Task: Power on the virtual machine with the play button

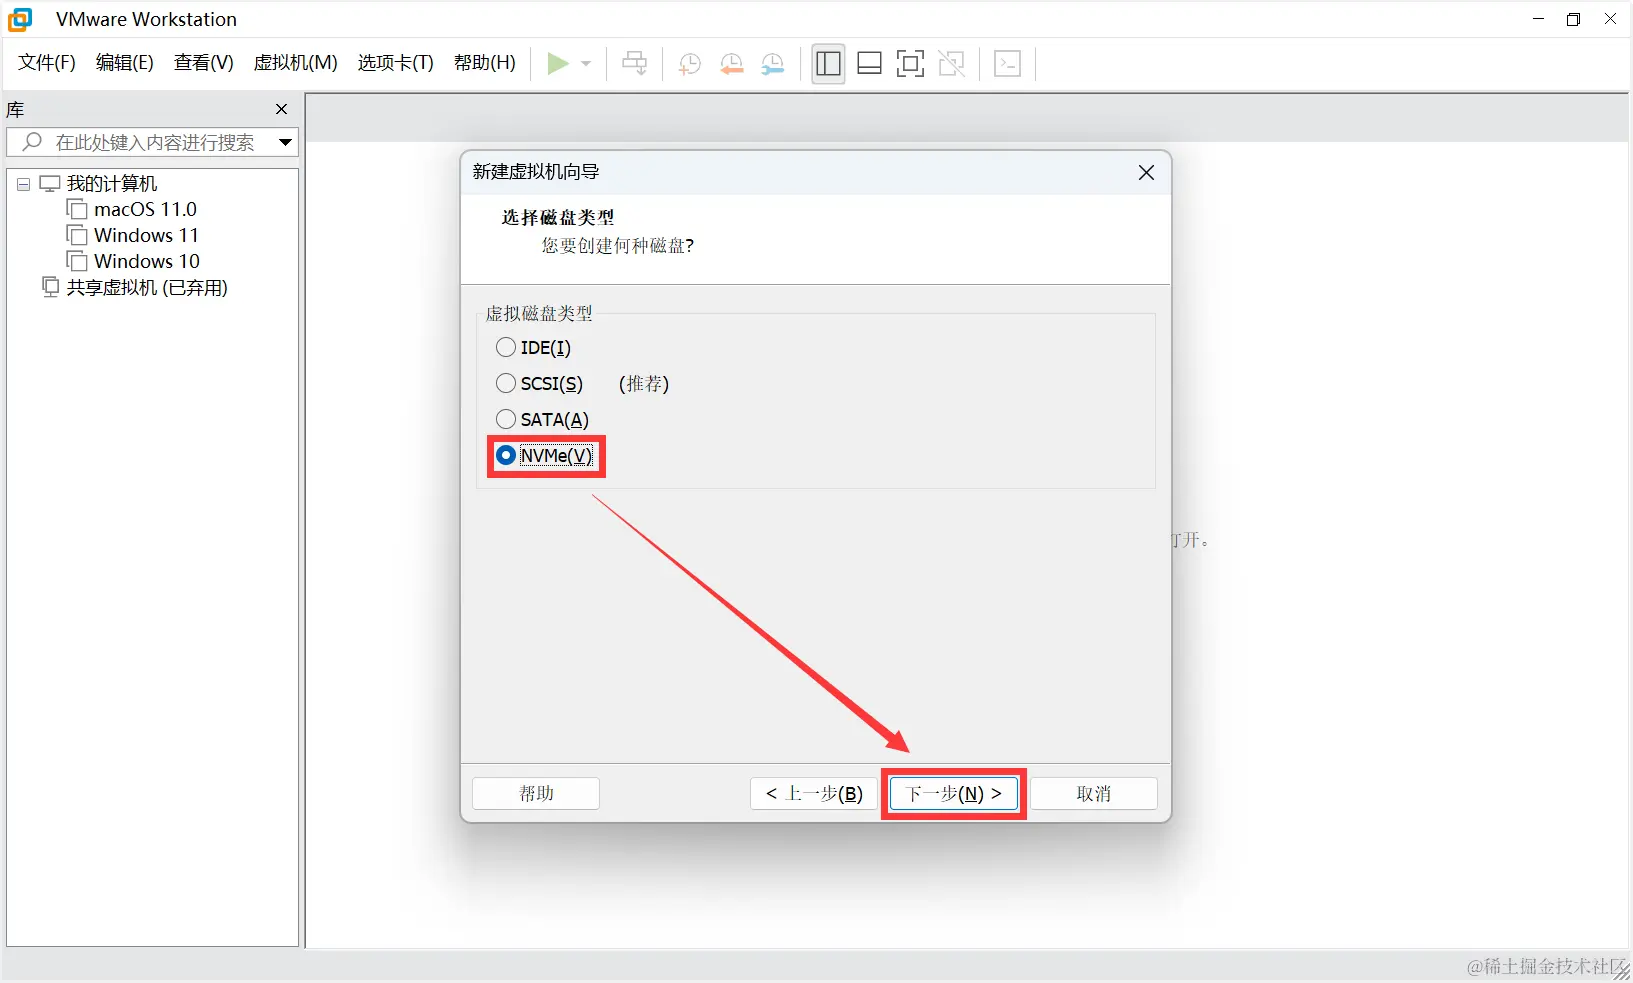Action: pyautogui.click(x=558, y=64)
